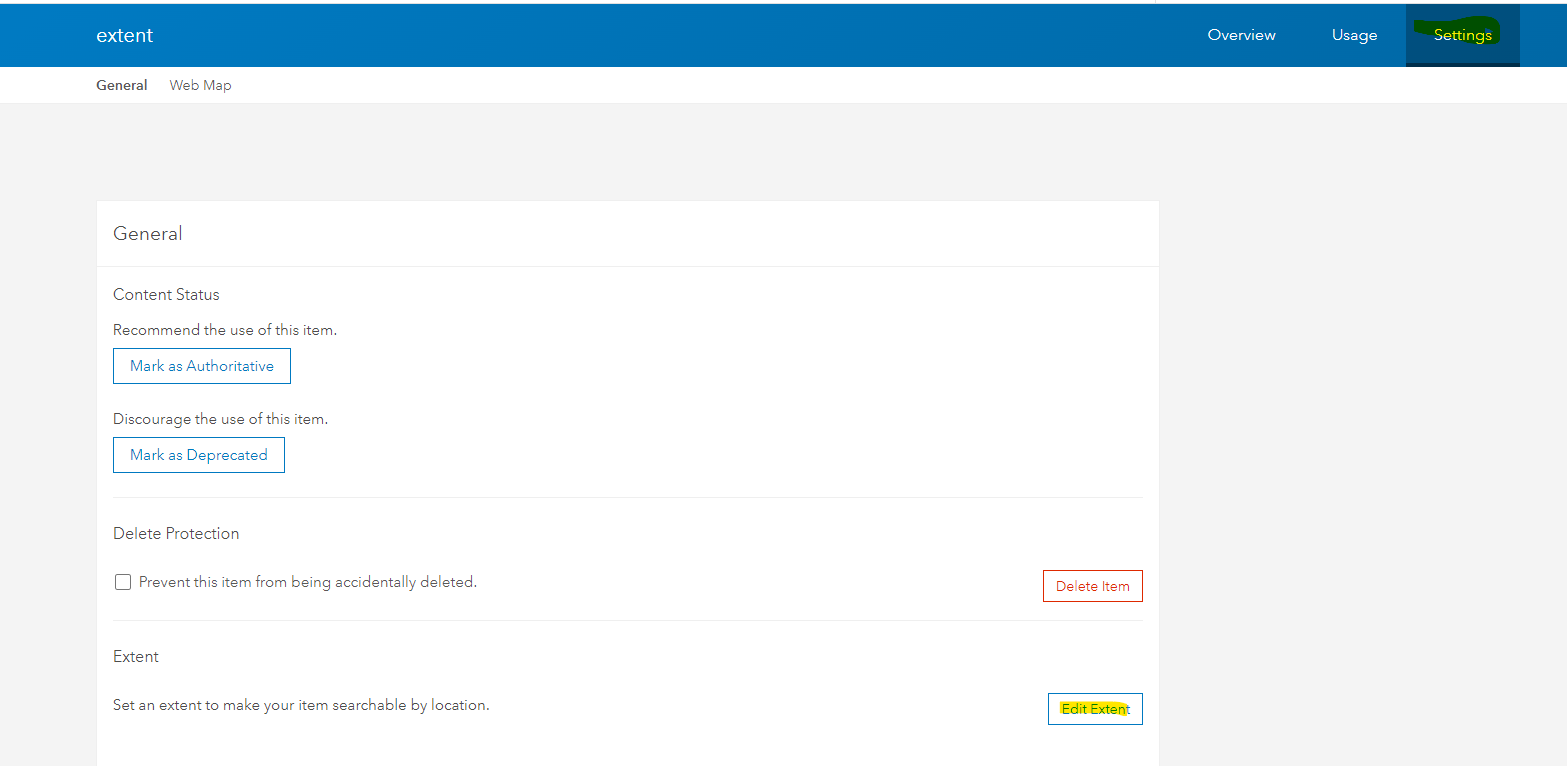Switch to the Web Map settings tab
Screen dimensions: 1567x766
coord(200,85)
